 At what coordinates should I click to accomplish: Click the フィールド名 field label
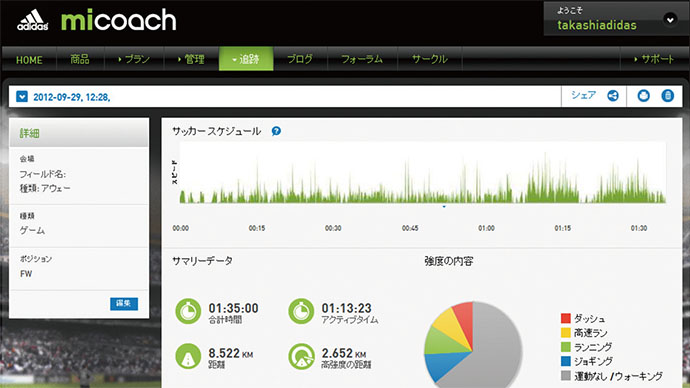pos(43,174)
